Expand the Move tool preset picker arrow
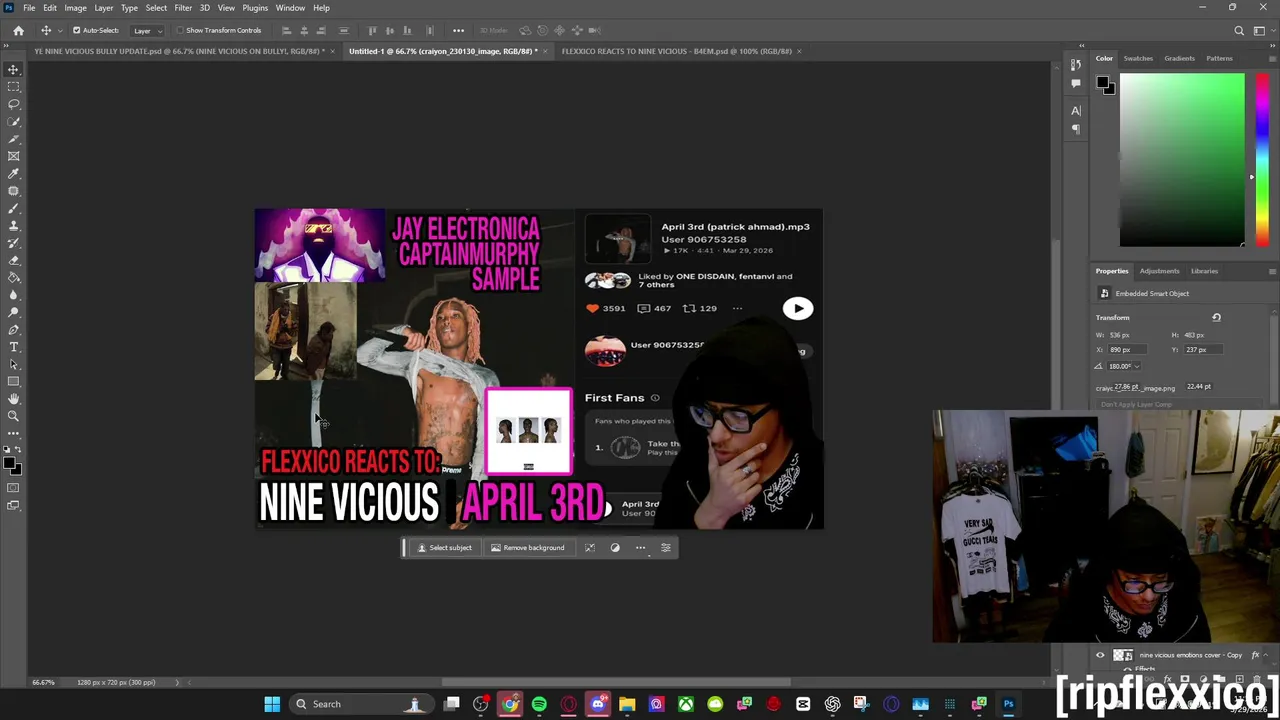The image size is (1280, 720). coord(58,30)
